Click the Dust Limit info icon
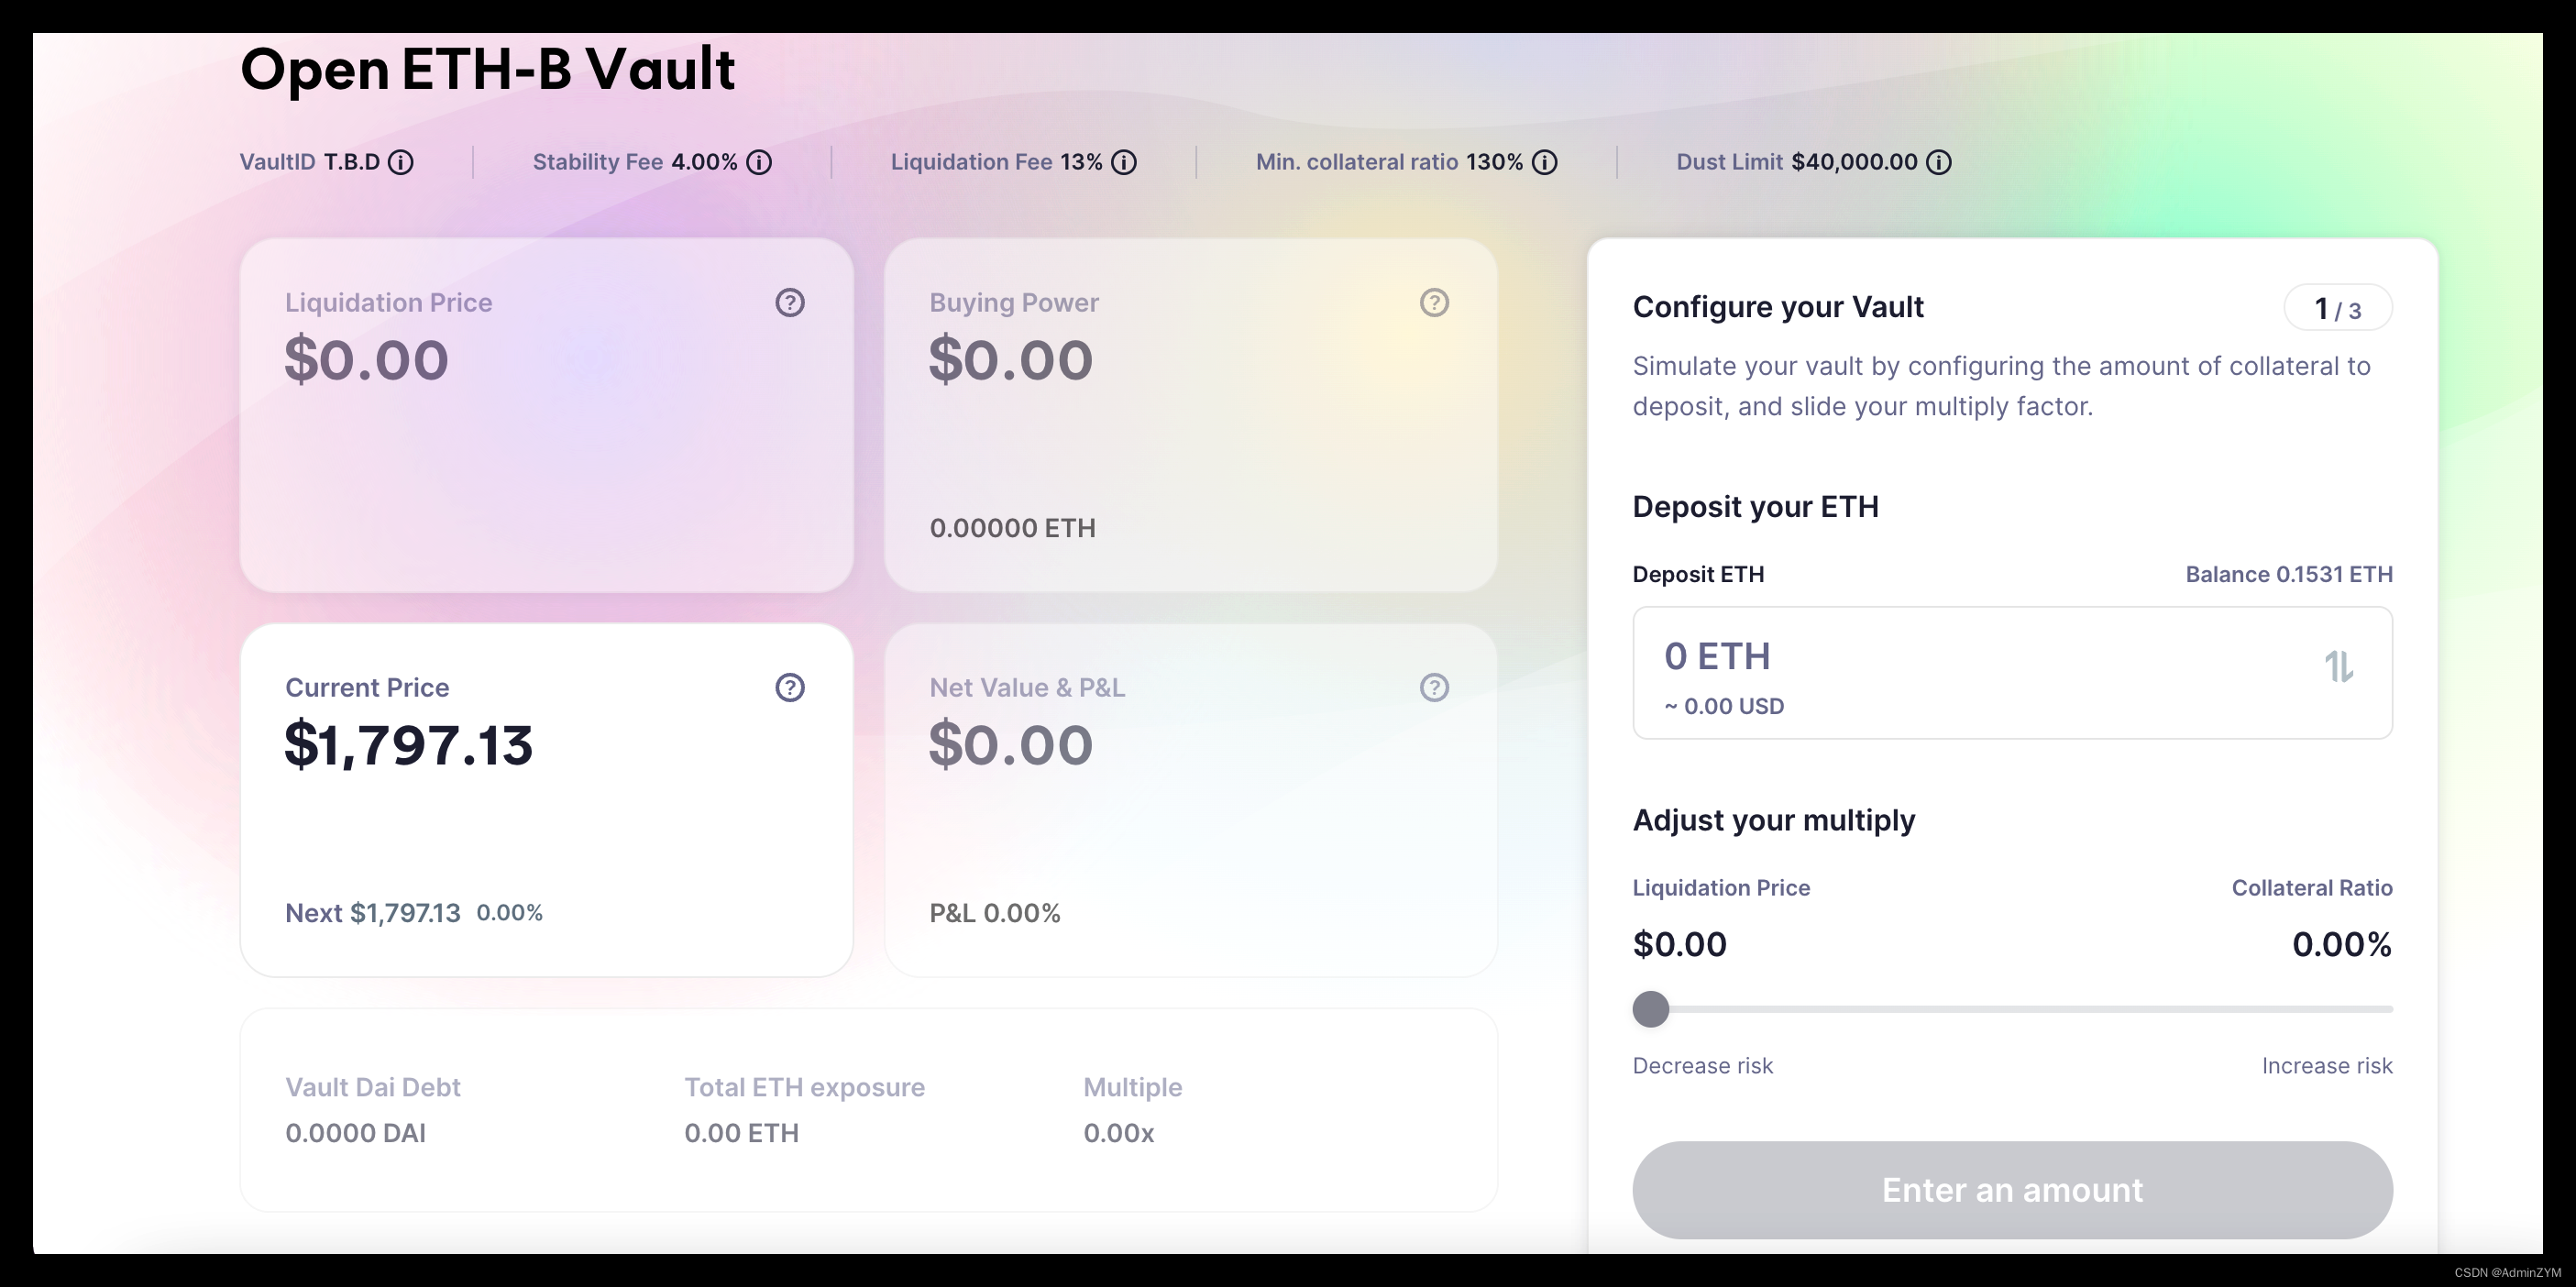The width and height of the screenshot is (2576, 1287). tap(1939, 162)
